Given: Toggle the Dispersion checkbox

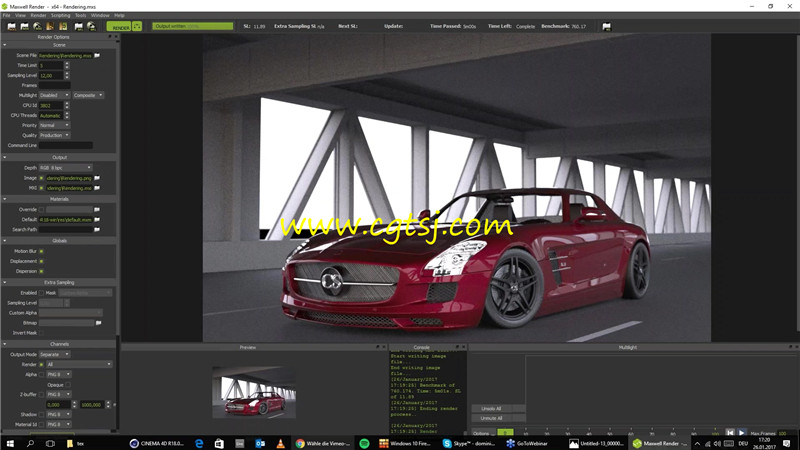Looking at the screenshot, I should [41, 271].
